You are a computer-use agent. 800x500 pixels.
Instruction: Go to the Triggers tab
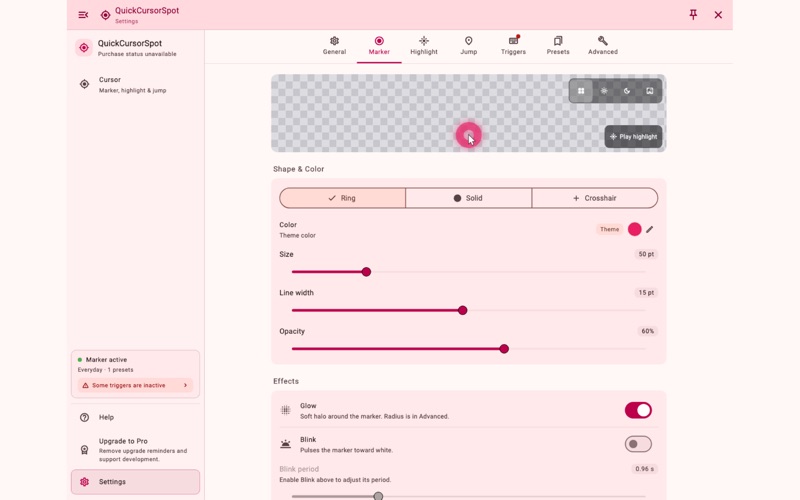pos(513,45)
